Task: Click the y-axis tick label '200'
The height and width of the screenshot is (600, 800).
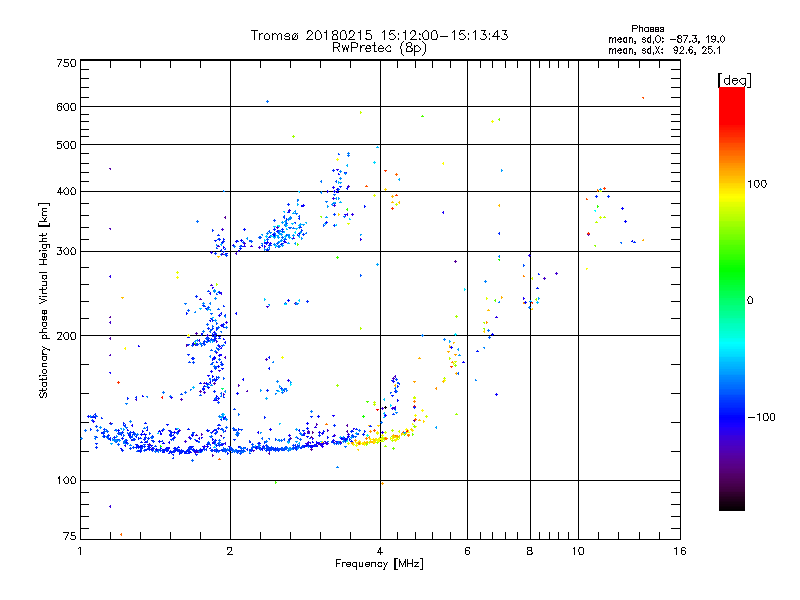Action: tap(66, 336)
